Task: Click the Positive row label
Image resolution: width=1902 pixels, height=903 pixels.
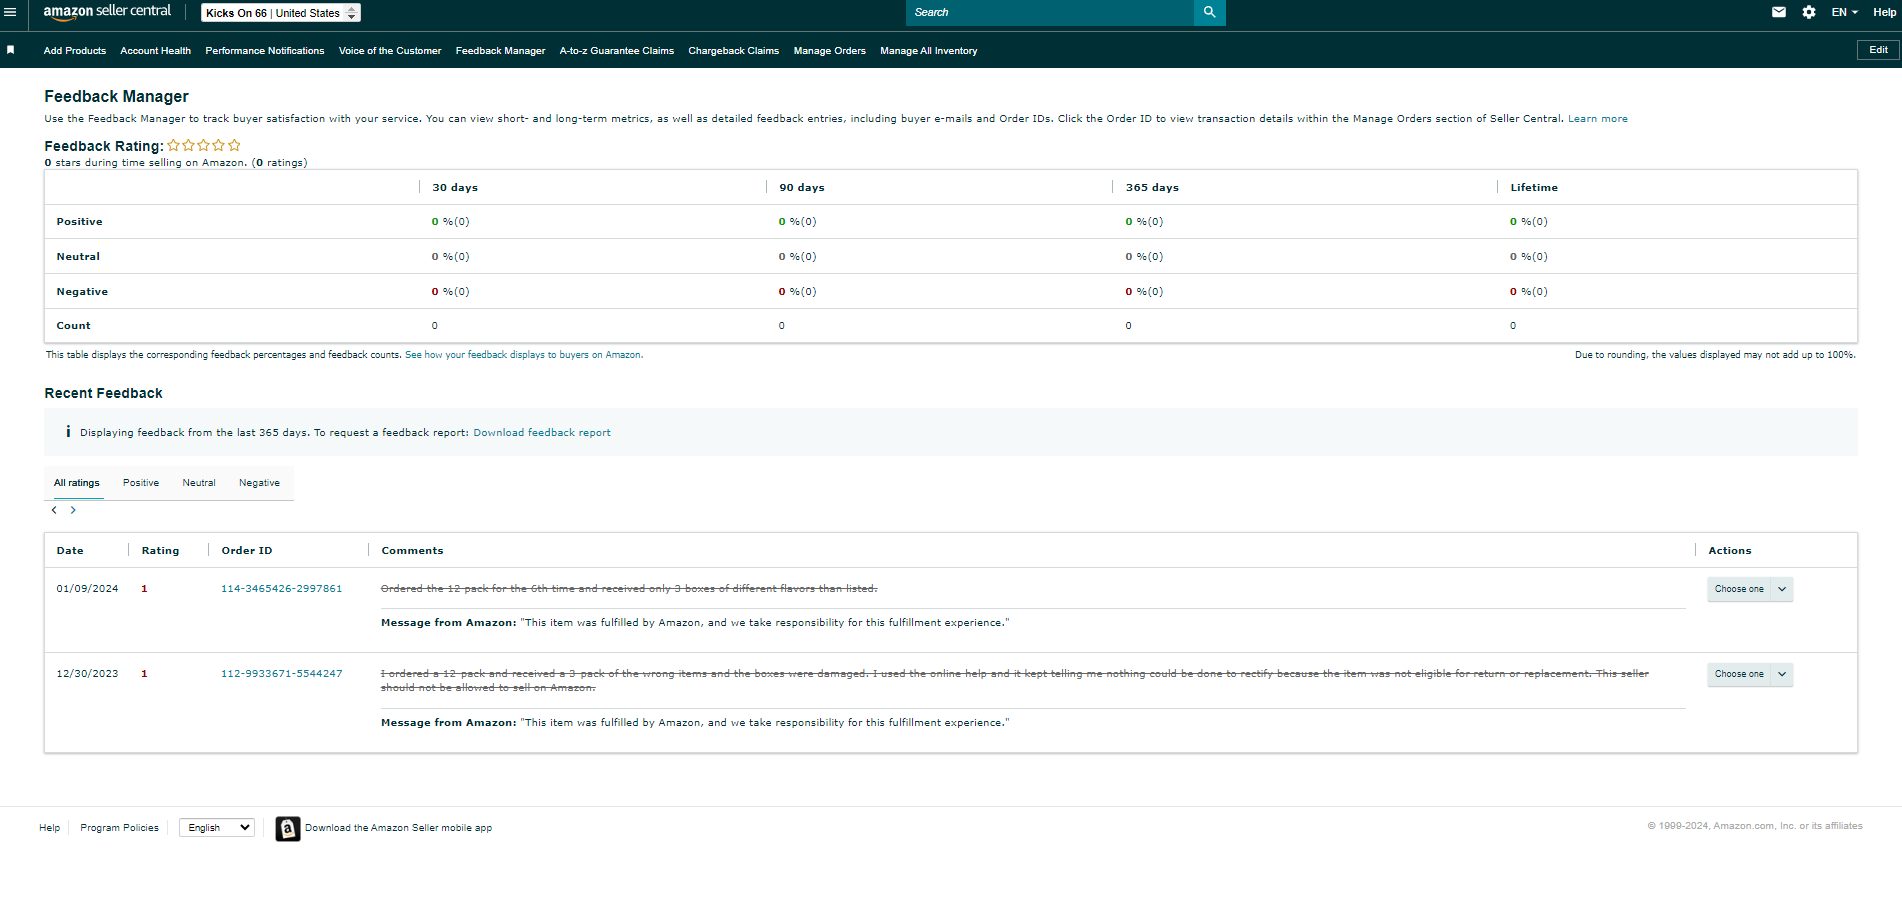Action: pyautogui.click(x=79, y=222)
